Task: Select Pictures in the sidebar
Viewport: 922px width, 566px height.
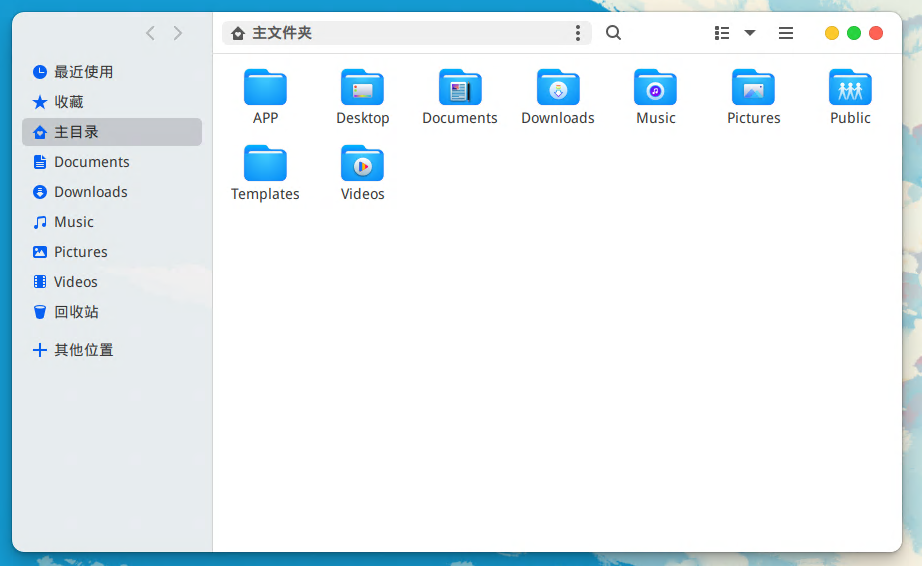Action: pos(112,252)
